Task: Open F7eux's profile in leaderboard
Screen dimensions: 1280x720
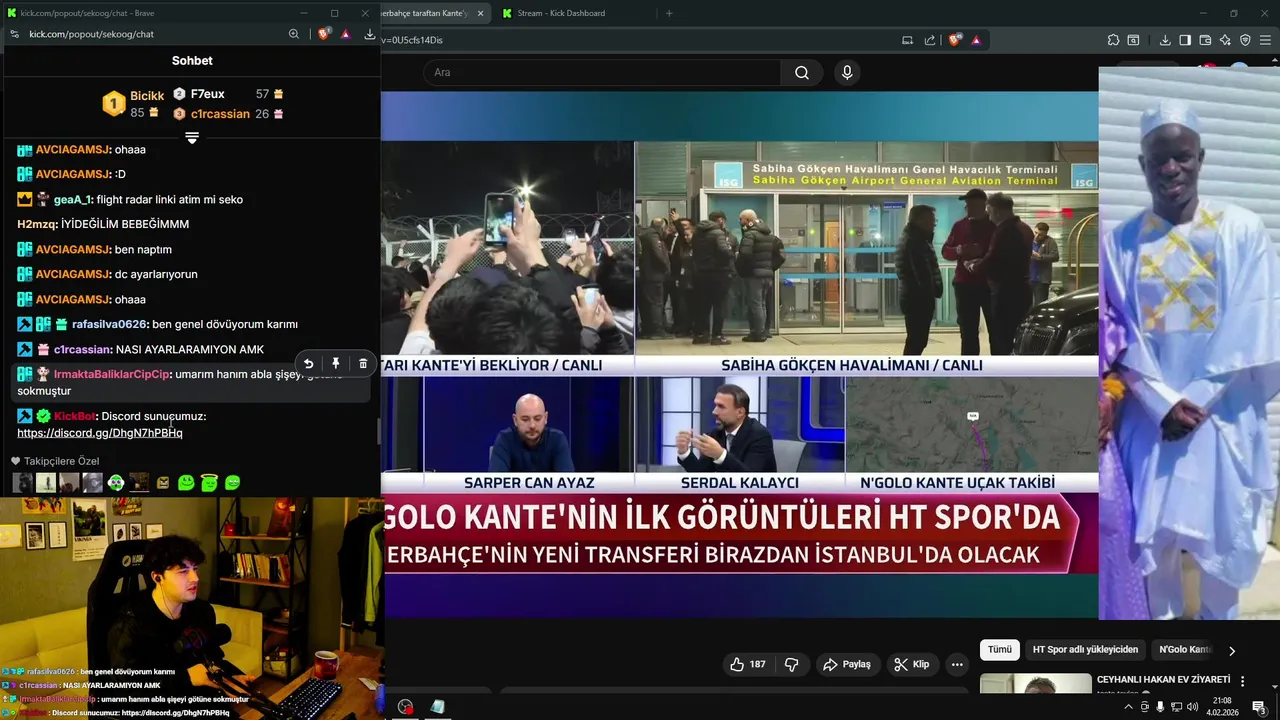Action: pos(207,94)
